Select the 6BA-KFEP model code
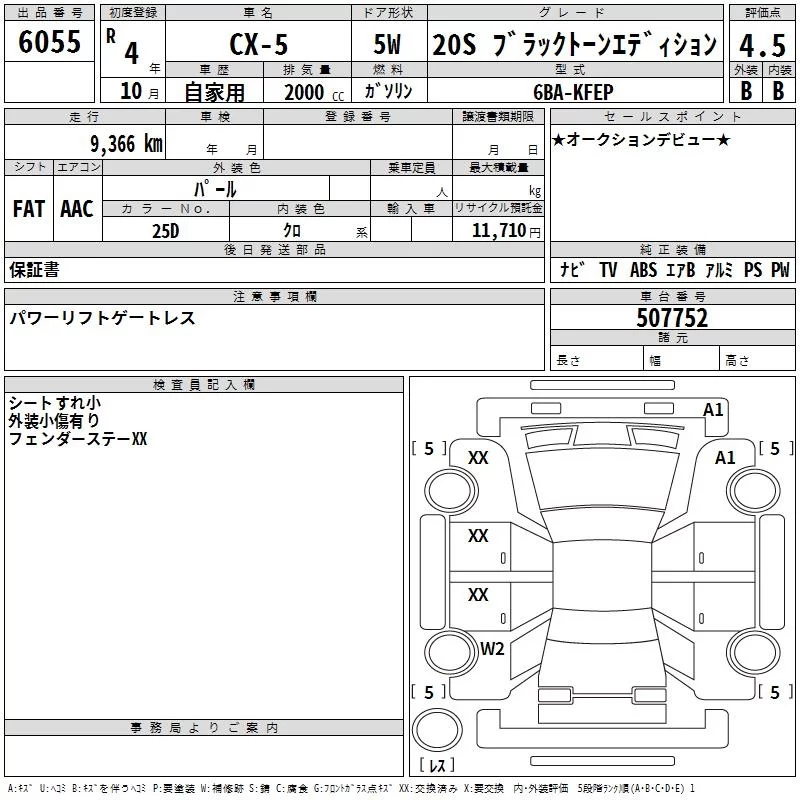800x800 pixels. (573, 92)
